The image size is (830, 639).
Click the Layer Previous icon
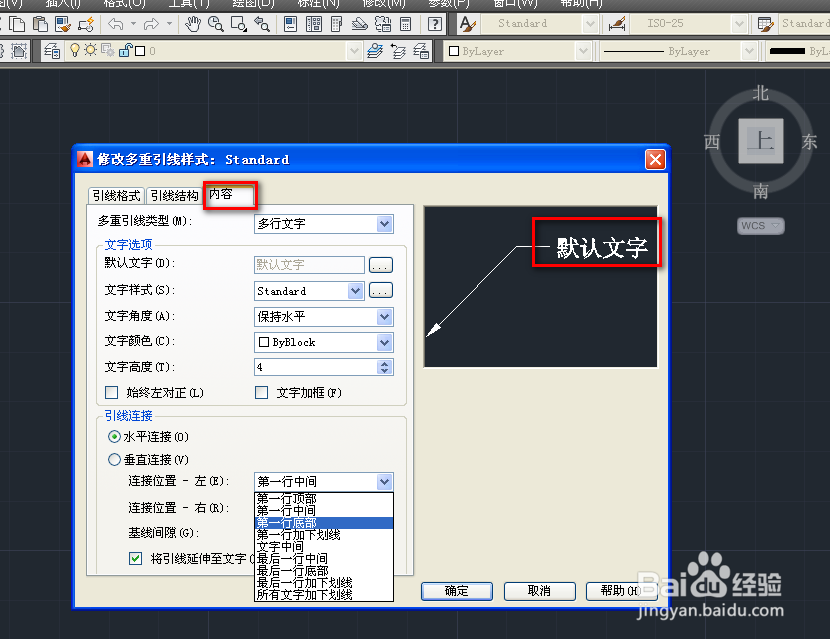(x=398, y=51)
